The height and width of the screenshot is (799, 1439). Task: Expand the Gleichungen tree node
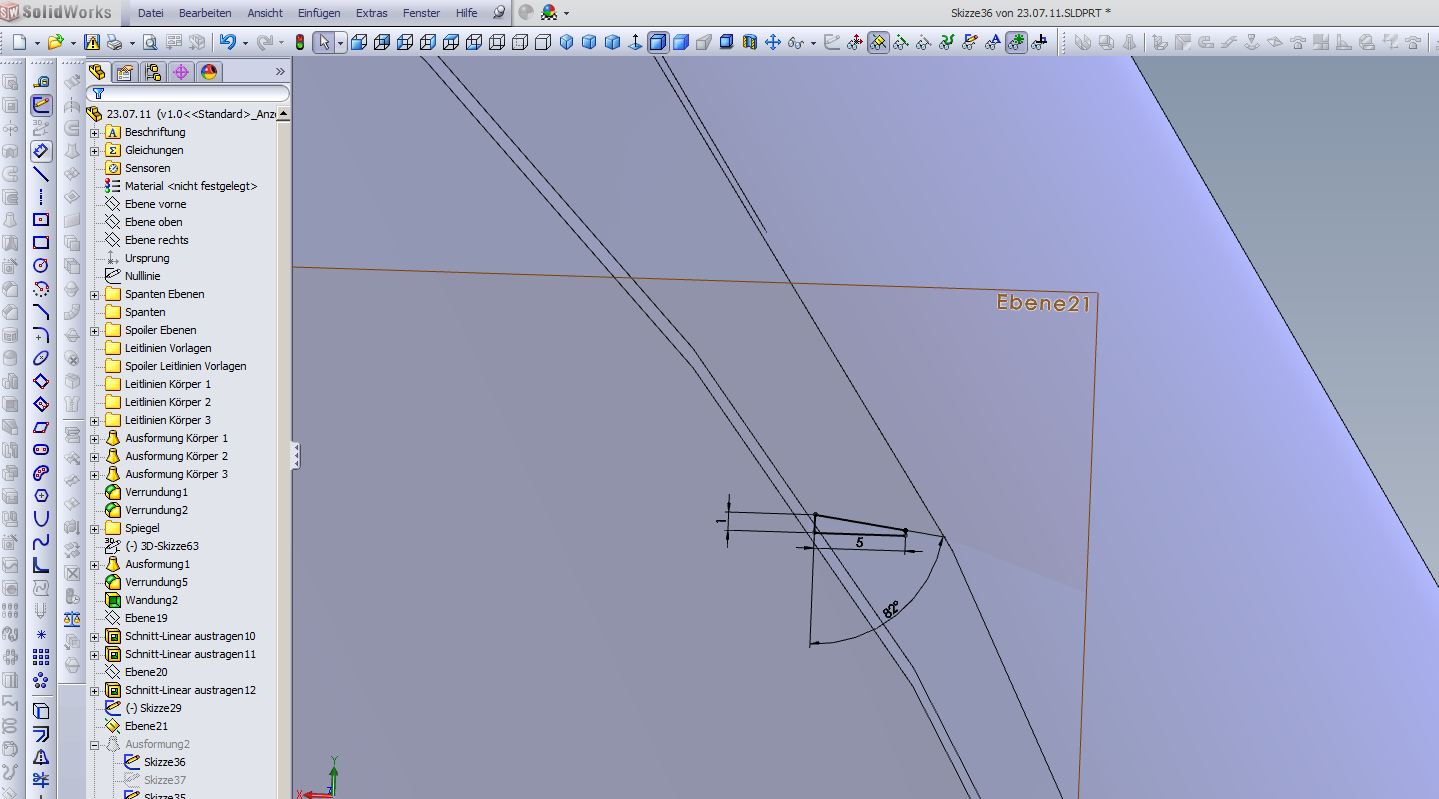pyautogui.click(x=95, y=151)
